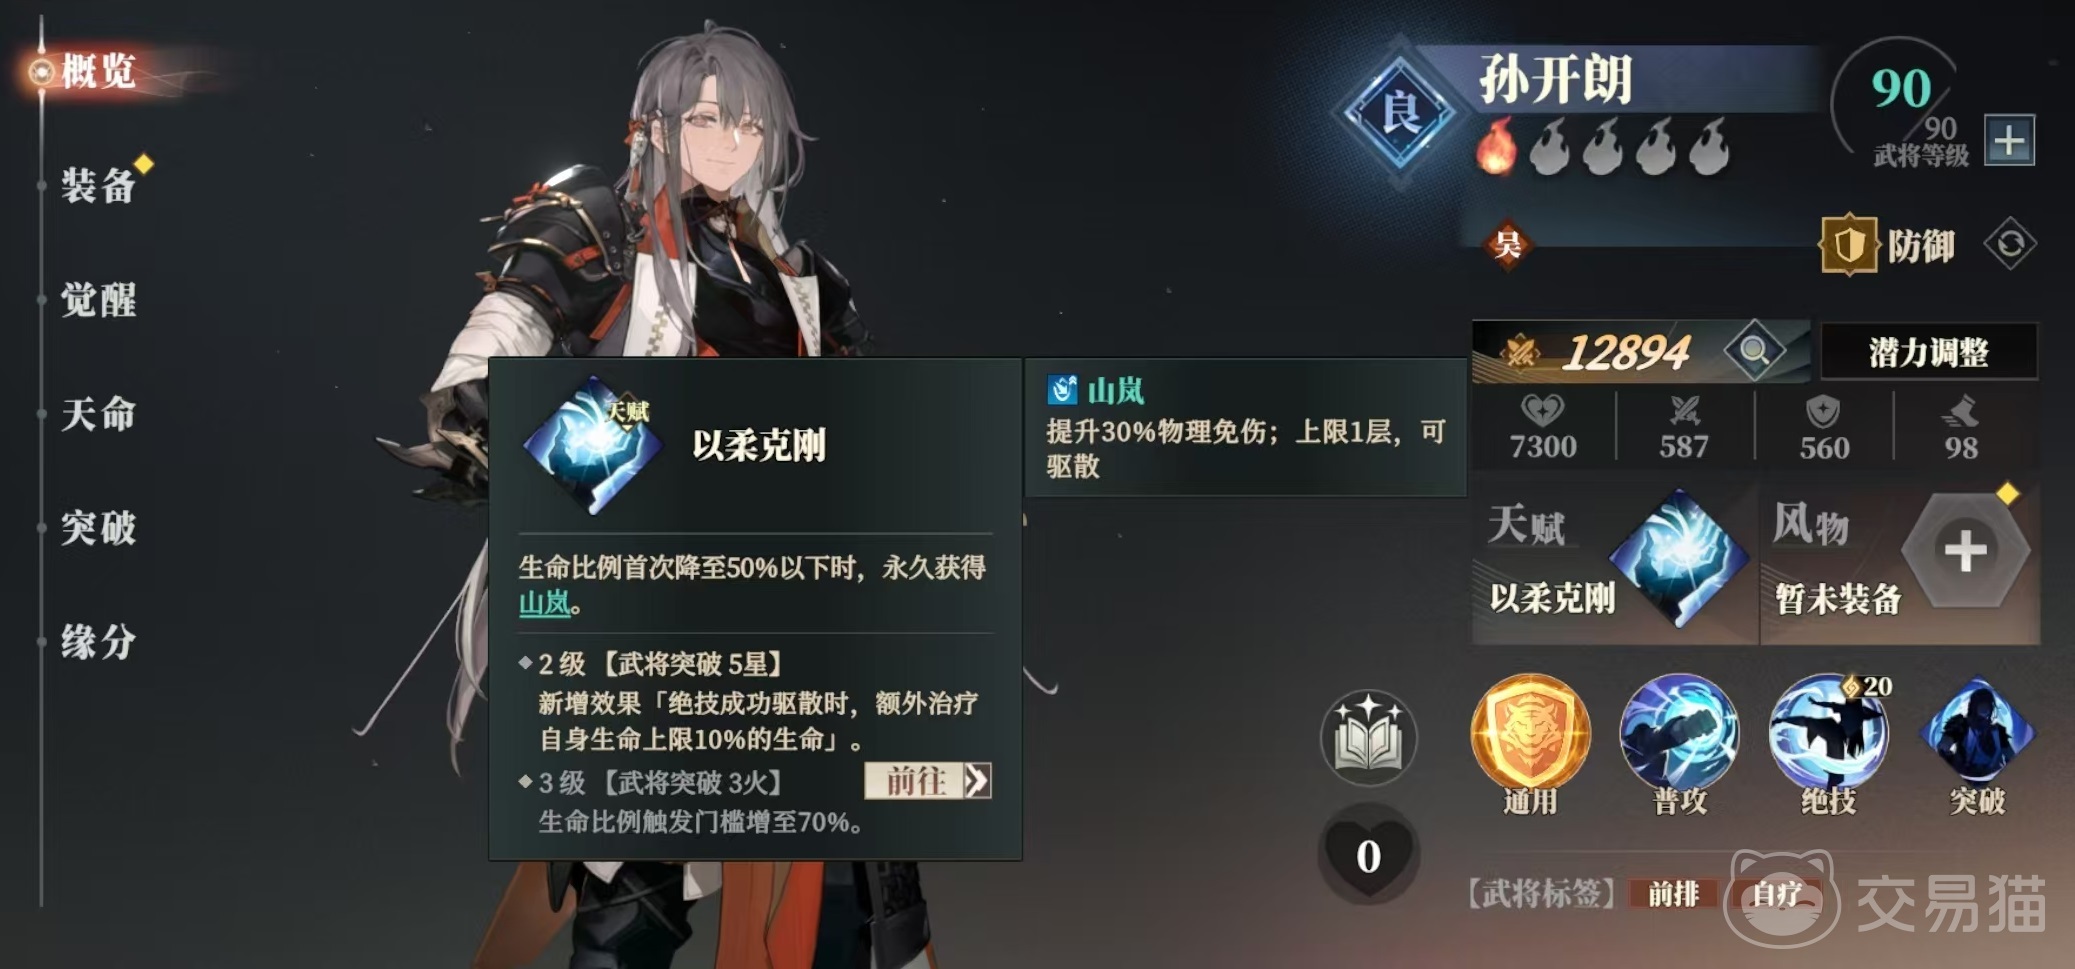The height and width of the screenshot is (969, 2075).
Task: Select the 以柔克刚 talent icon on right panel
Action: pyautogui.click(x=1680, y=558)
